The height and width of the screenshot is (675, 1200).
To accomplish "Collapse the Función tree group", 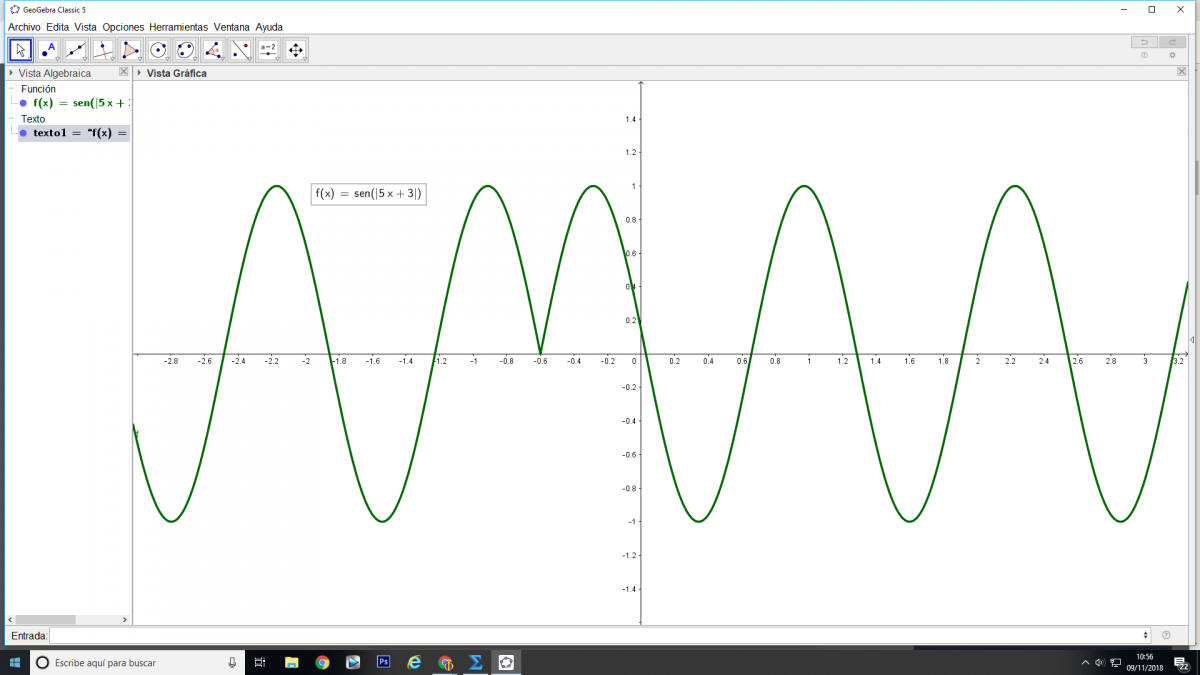I will tap(13, 89).
